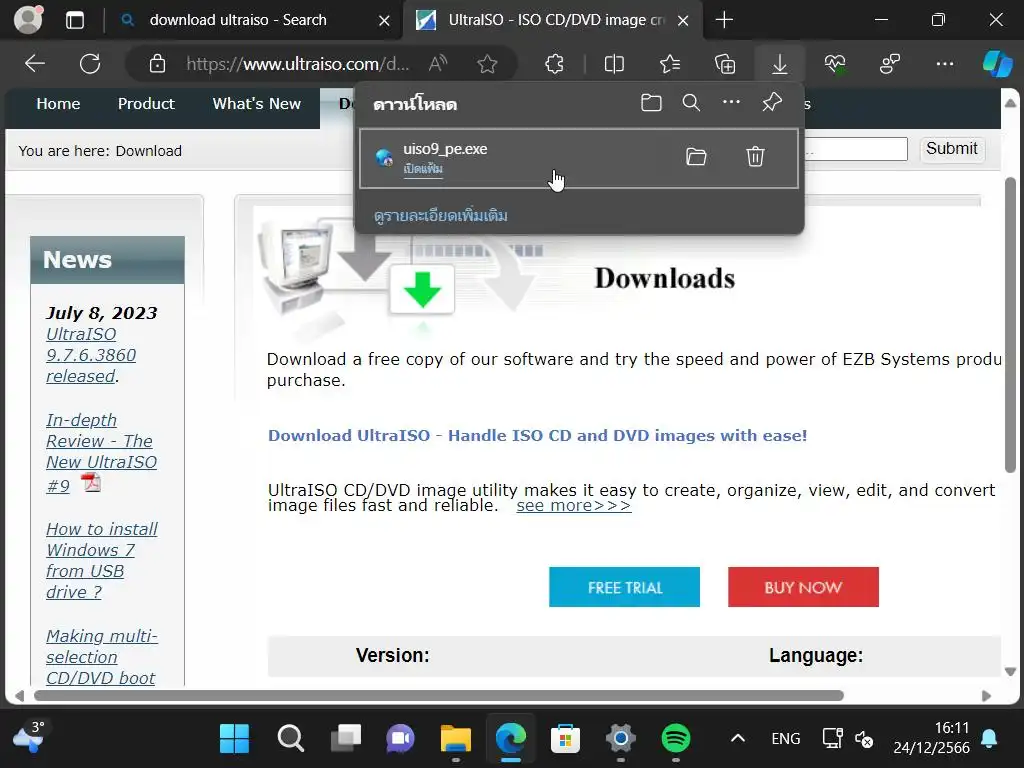
Task: Open the Edge share/profile sync icon
Action: pyautogui.click(x=889, y=63)
